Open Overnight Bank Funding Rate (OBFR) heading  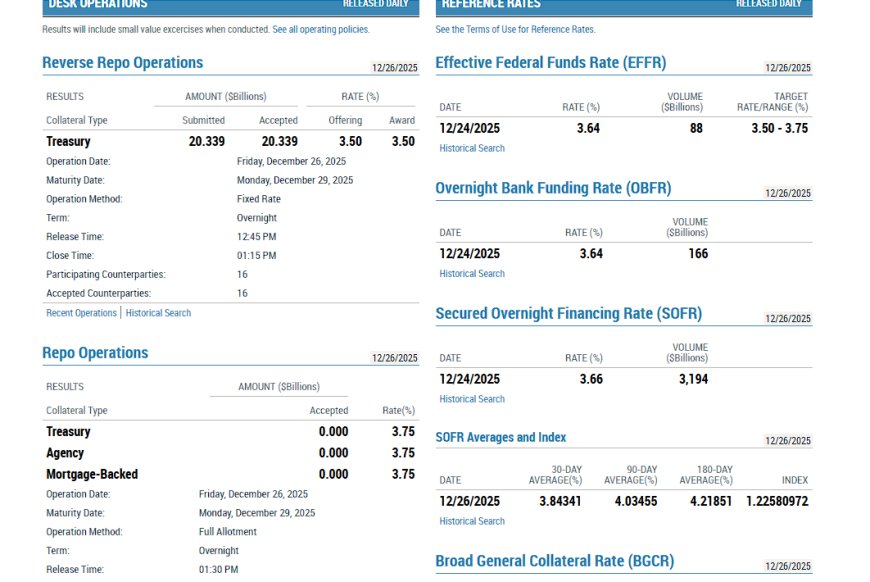[x=553, y=188]
